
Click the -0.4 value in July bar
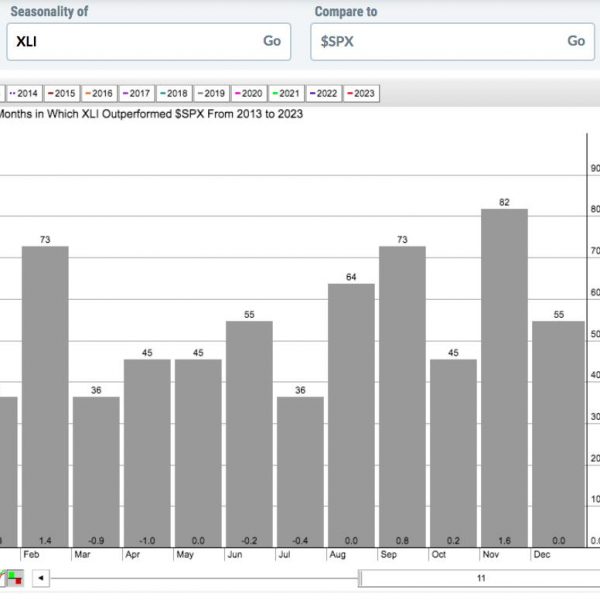(x=300, y=541)
